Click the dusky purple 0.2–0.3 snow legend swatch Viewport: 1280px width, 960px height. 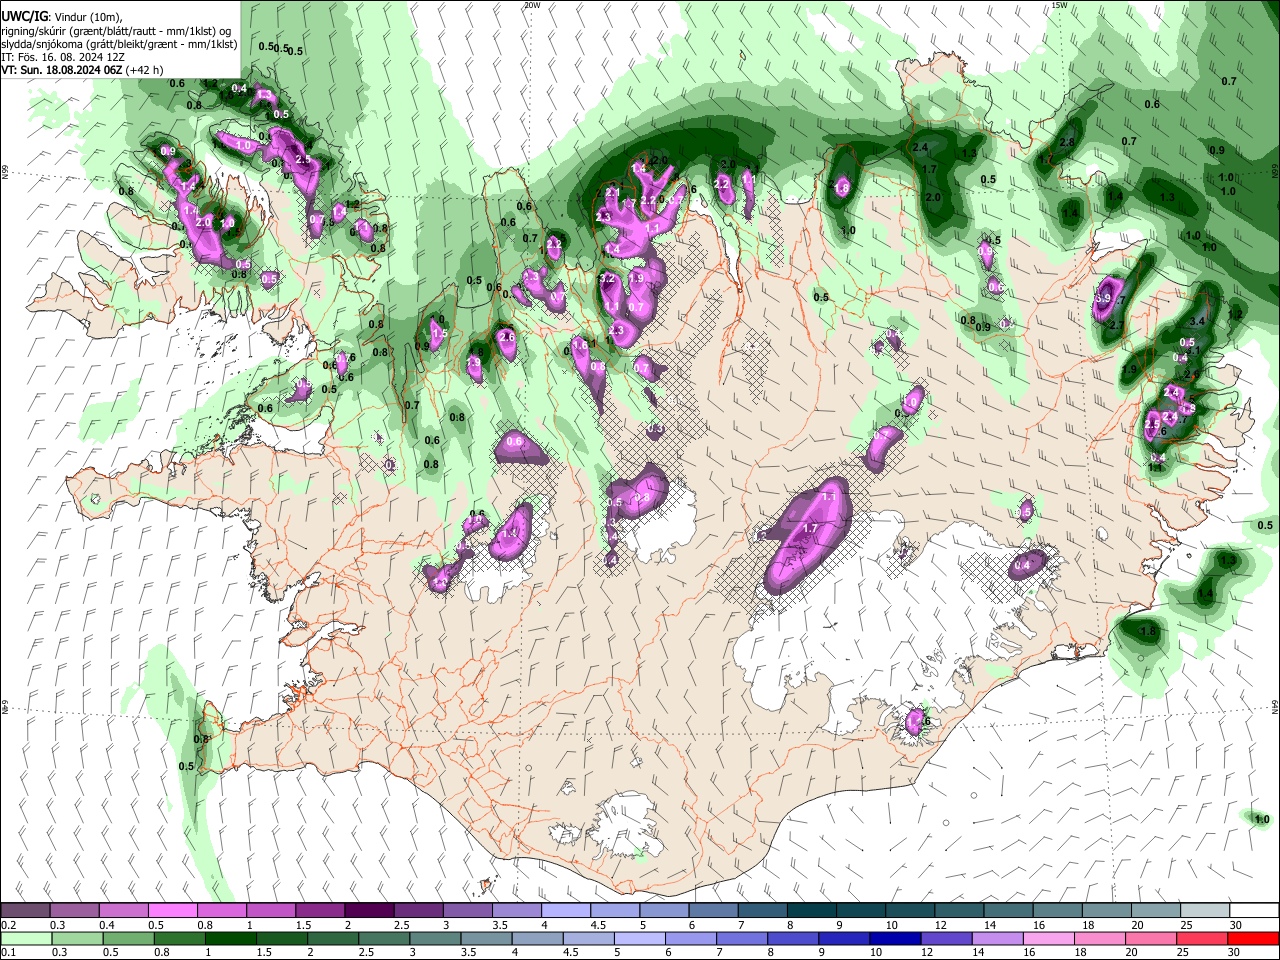pyautogui.click(x=25, y=910)
